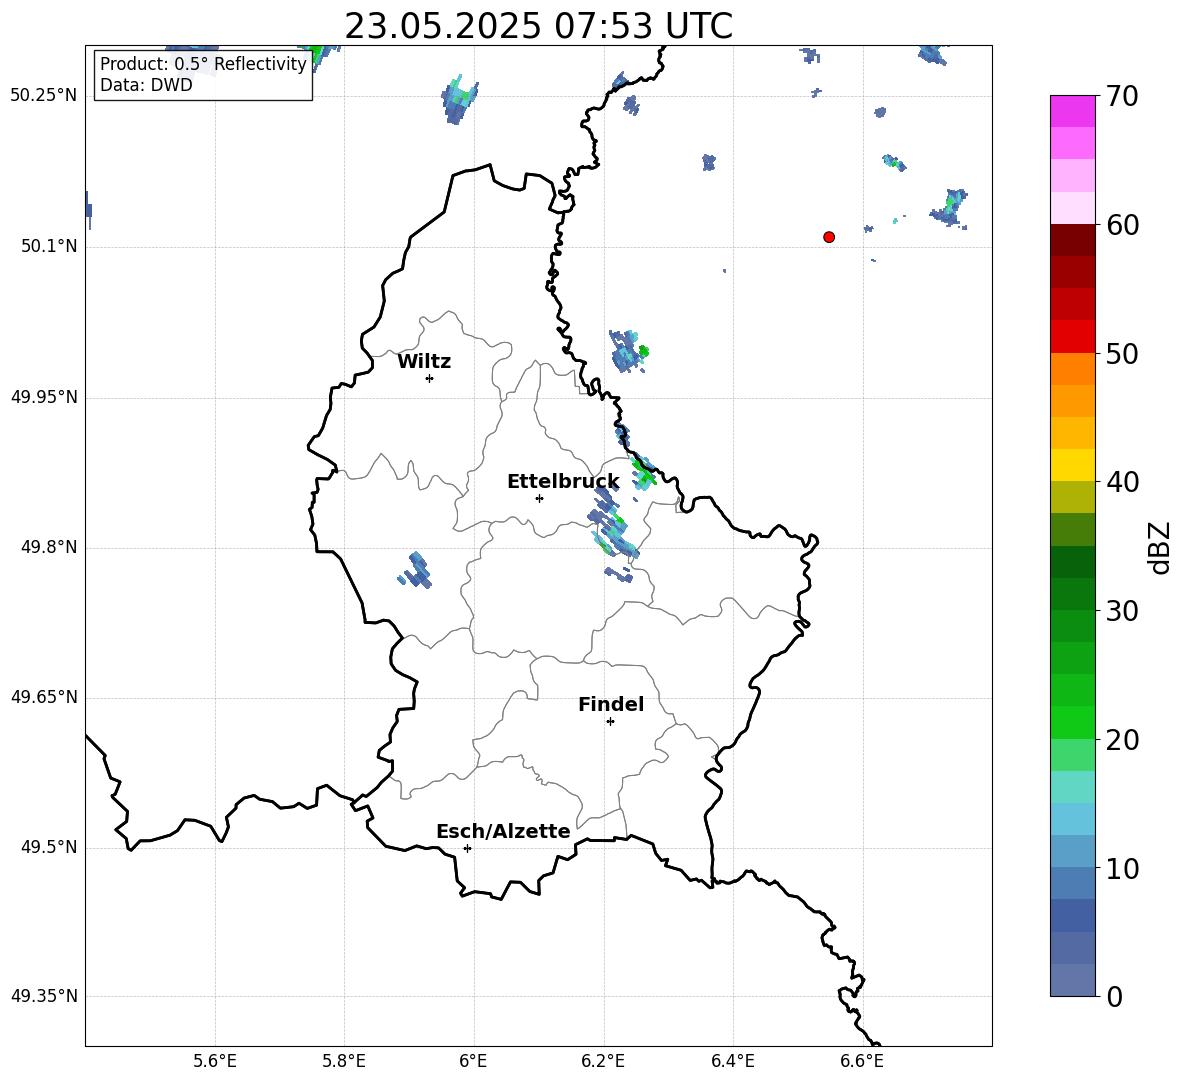Pick the orange swatch just below 50 dBZ
The width and height of the screenshot is (1184, 1081).
[x=1072, y=369]
